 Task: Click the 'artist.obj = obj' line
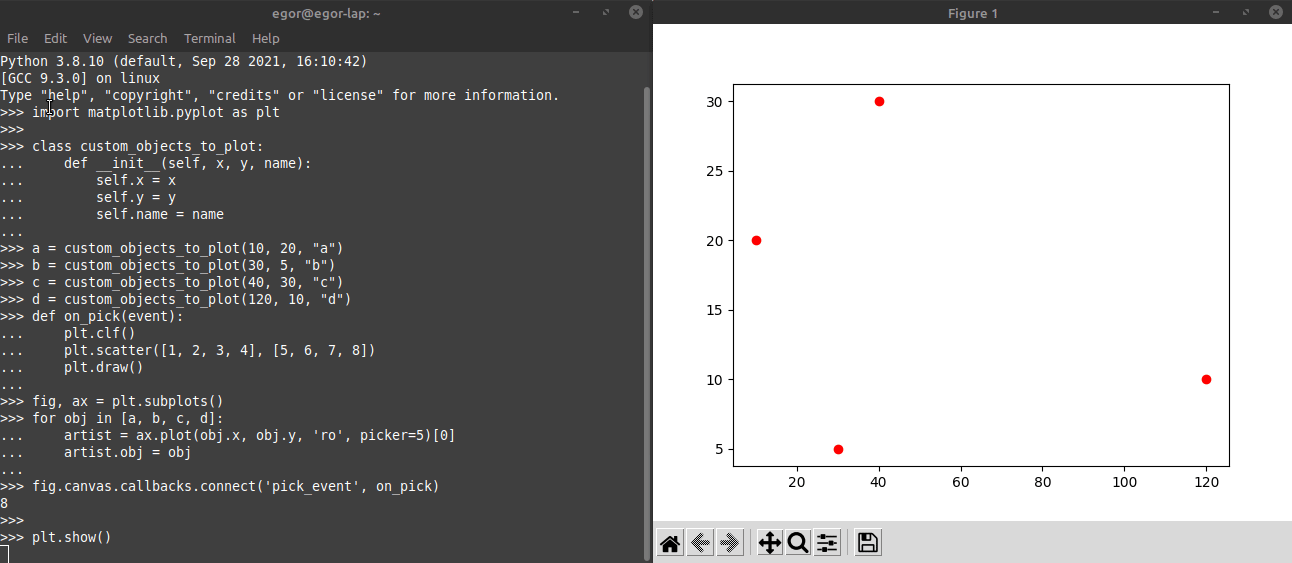coord(96,452)
